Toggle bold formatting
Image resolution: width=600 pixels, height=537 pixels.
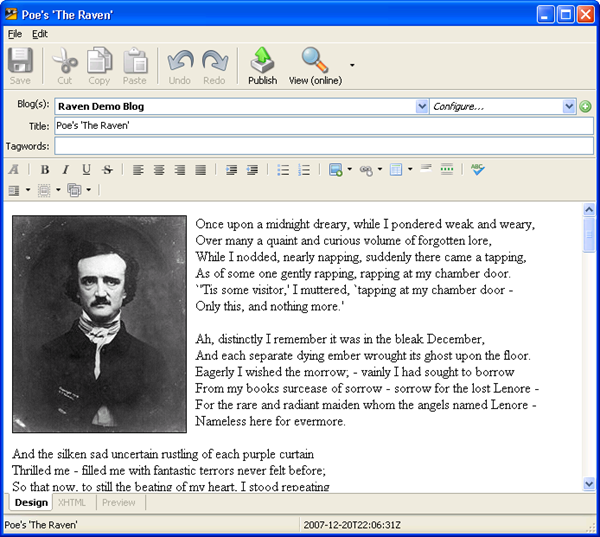(x=45, y=170)
